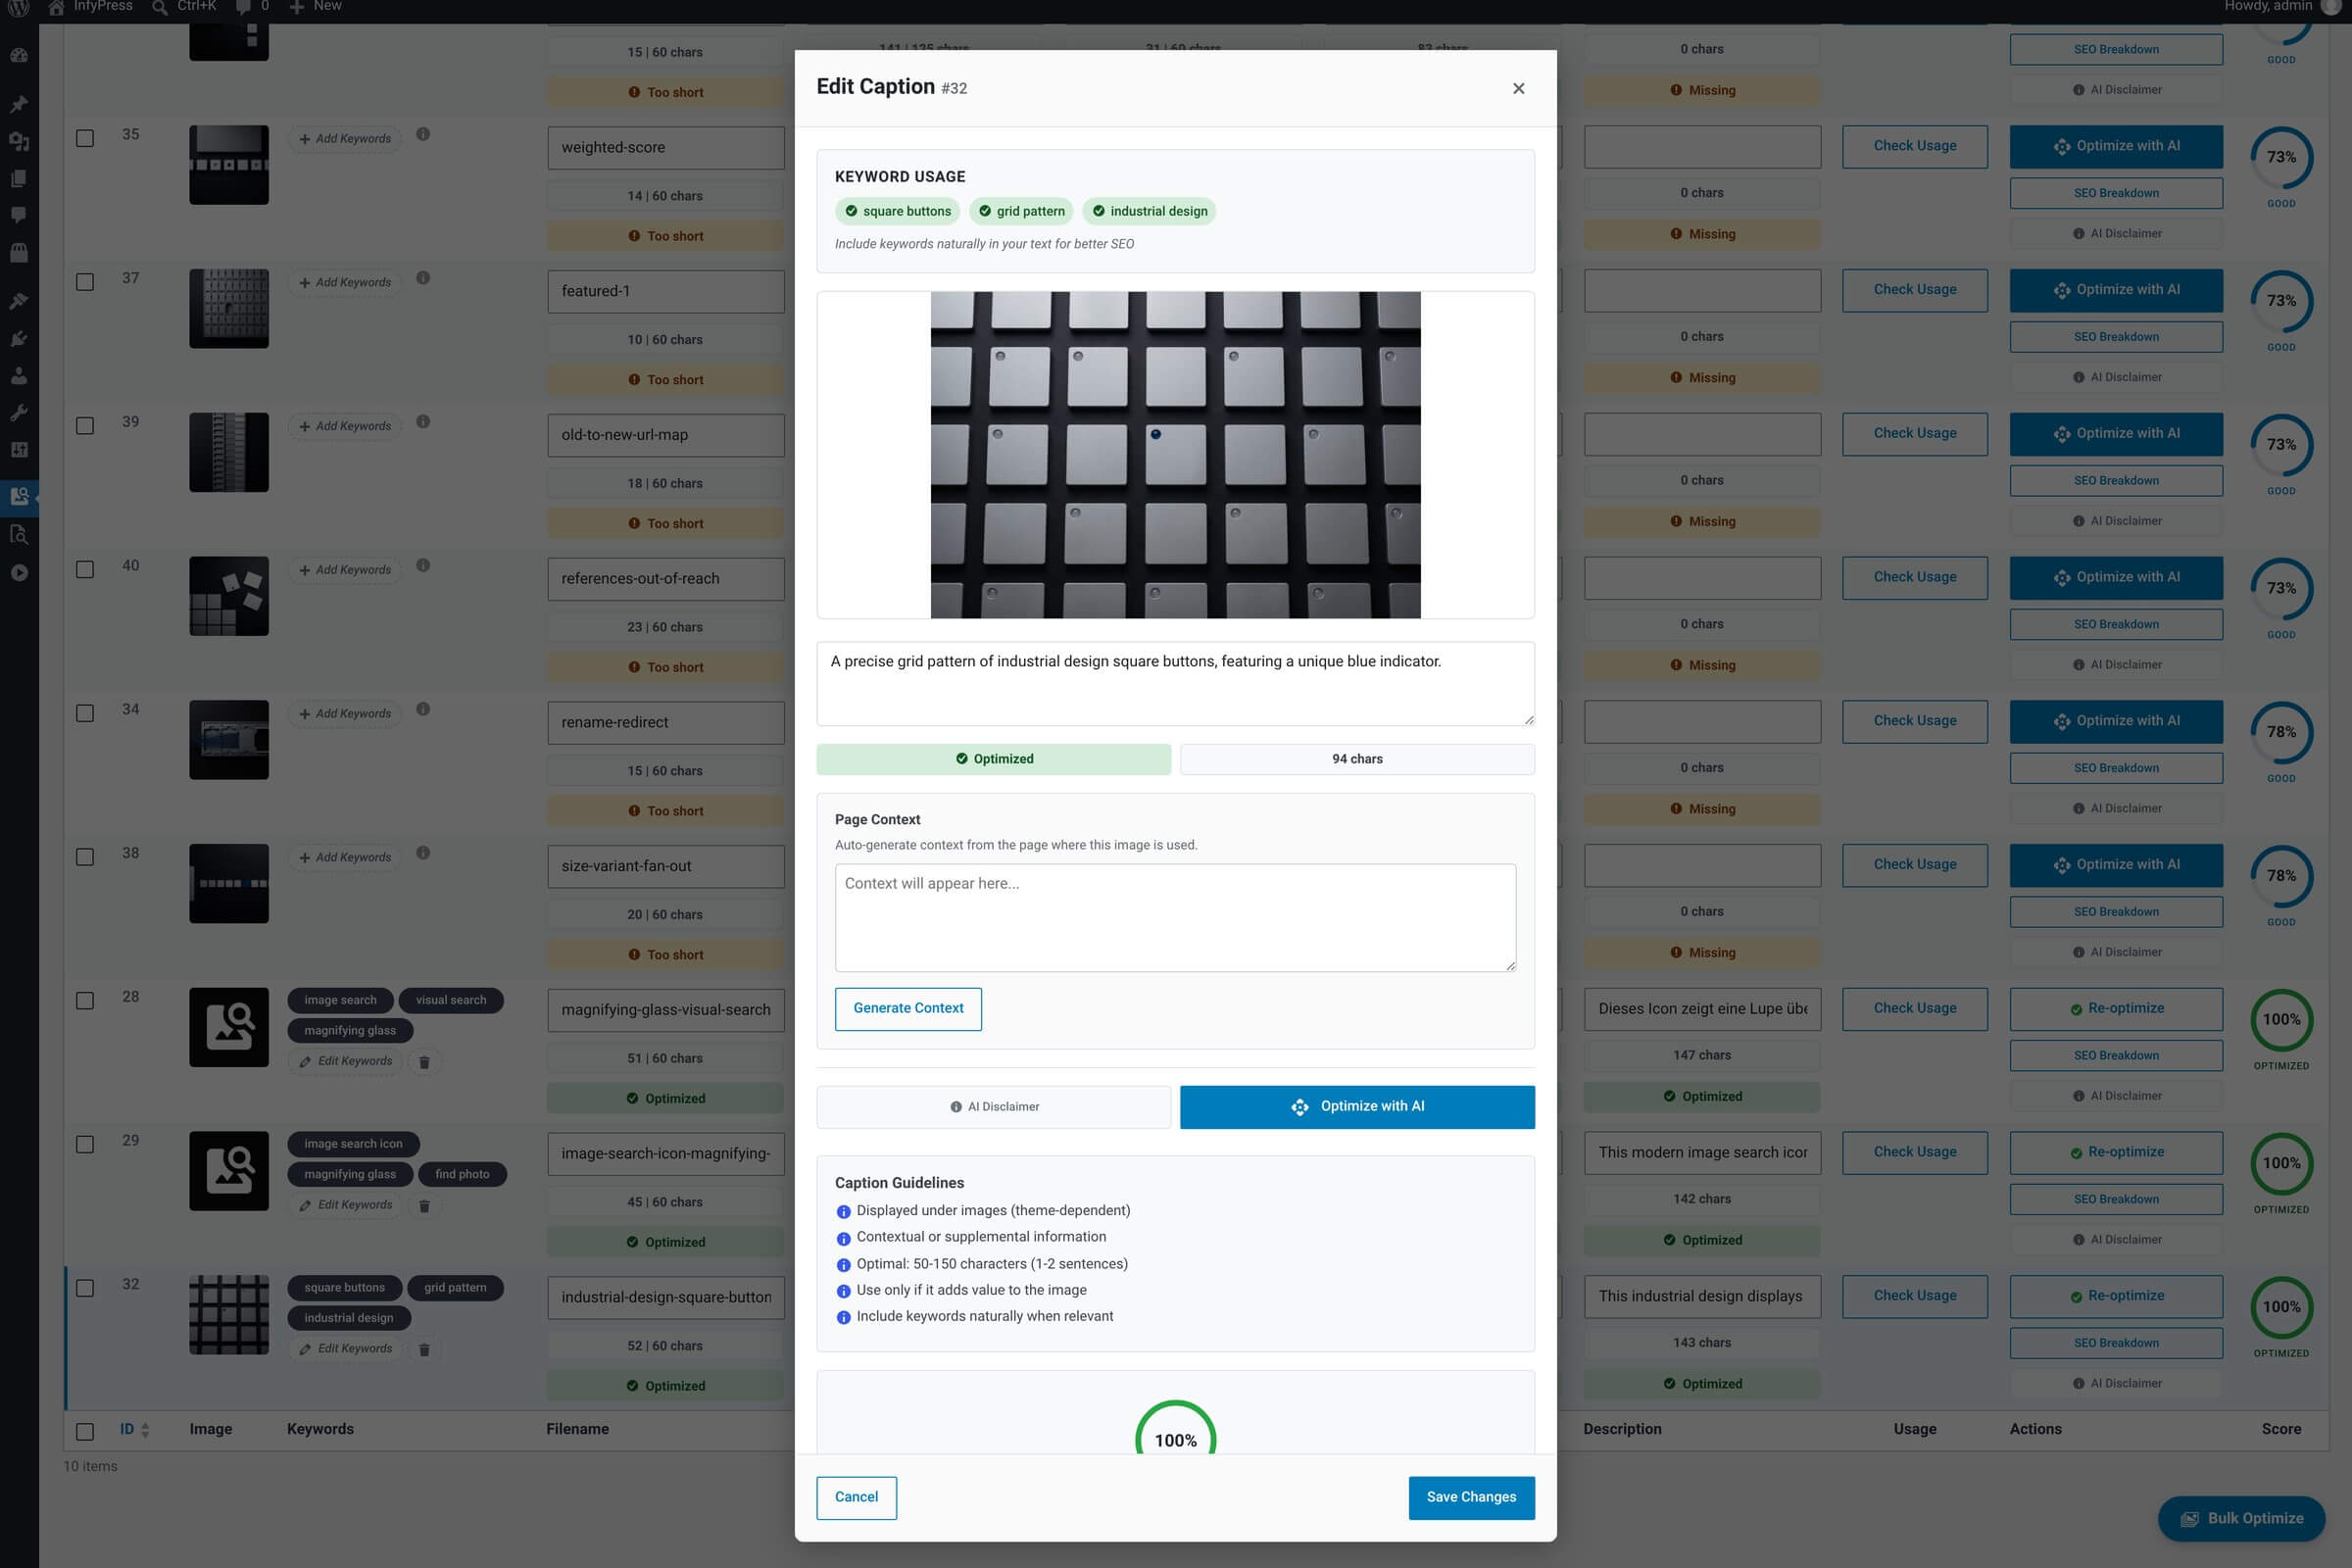Sort the table by ID column arrows
Screen dimensions: 2352x1568
coord(145,1430)
